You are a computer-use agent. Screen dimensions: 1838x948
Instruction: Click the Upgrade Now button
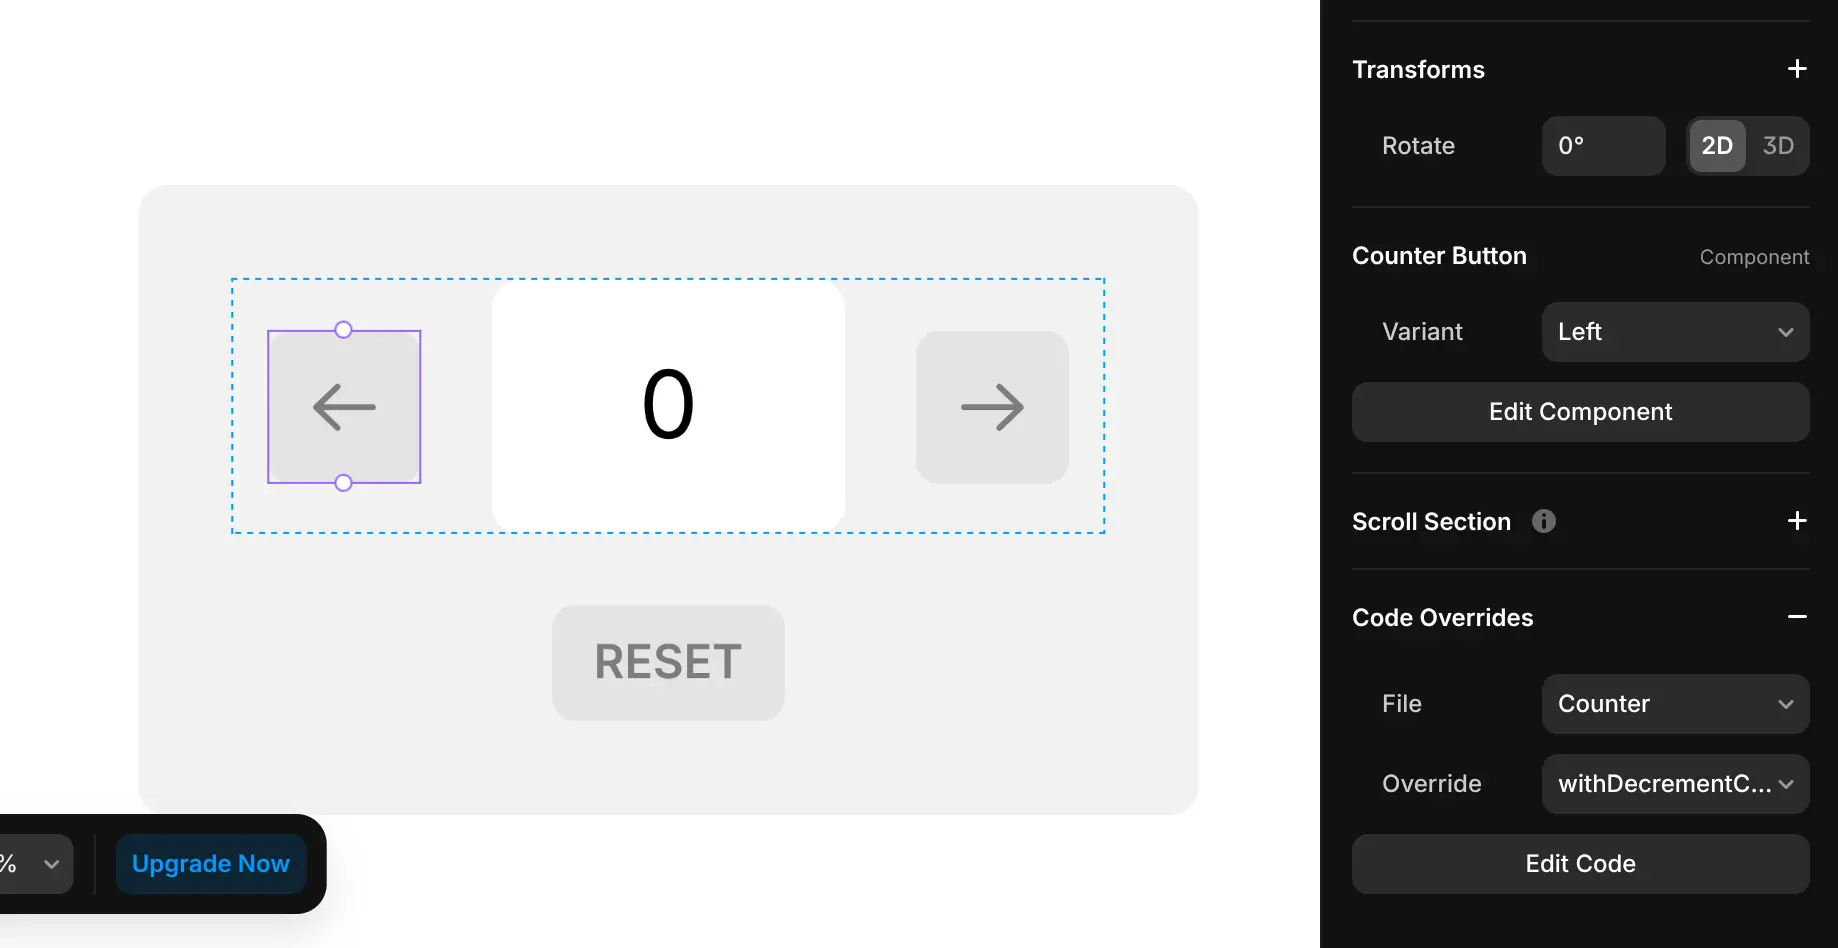(x=211, y=864)
